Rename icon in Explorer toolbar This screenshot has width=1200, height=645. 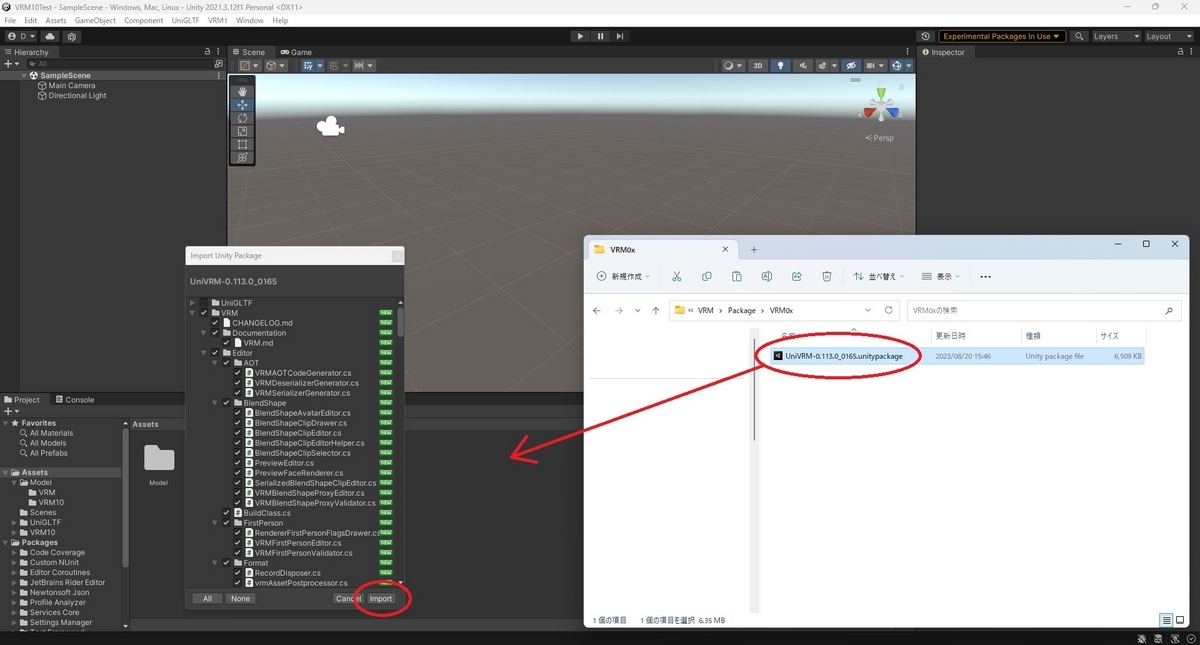(767, 276)
